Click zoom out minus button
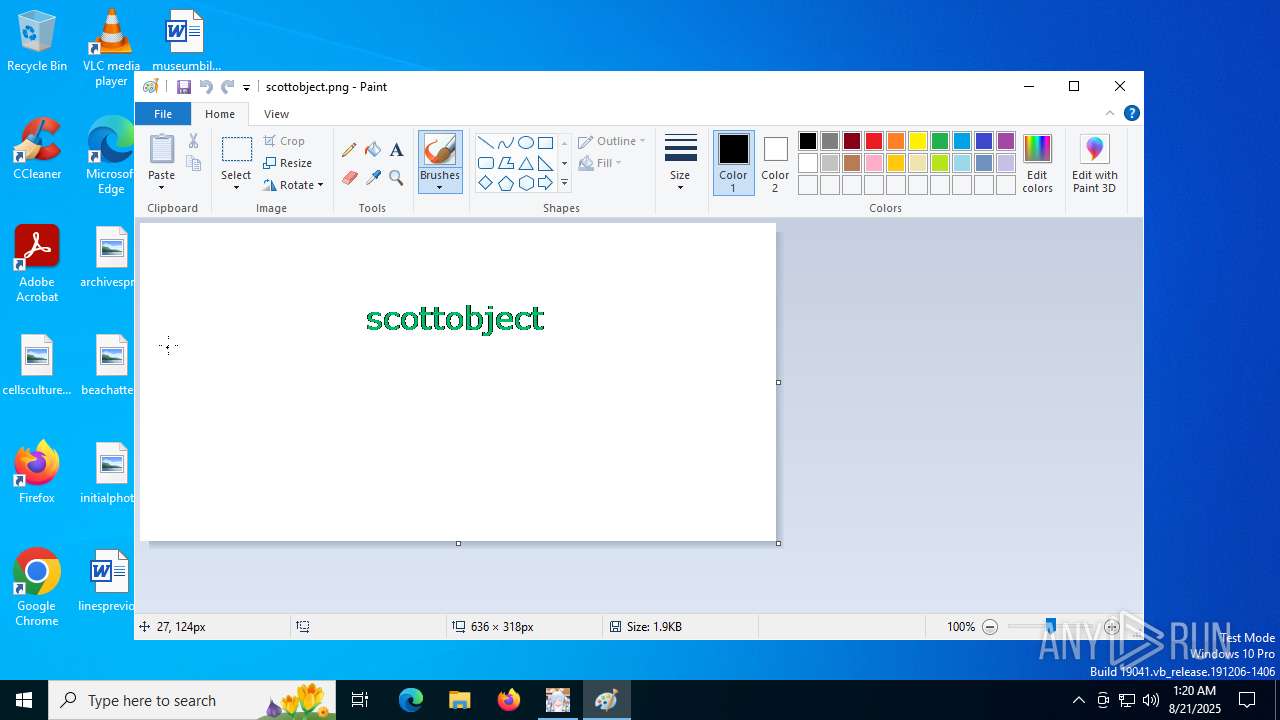The image size is (1280, 720). [990, 627]
